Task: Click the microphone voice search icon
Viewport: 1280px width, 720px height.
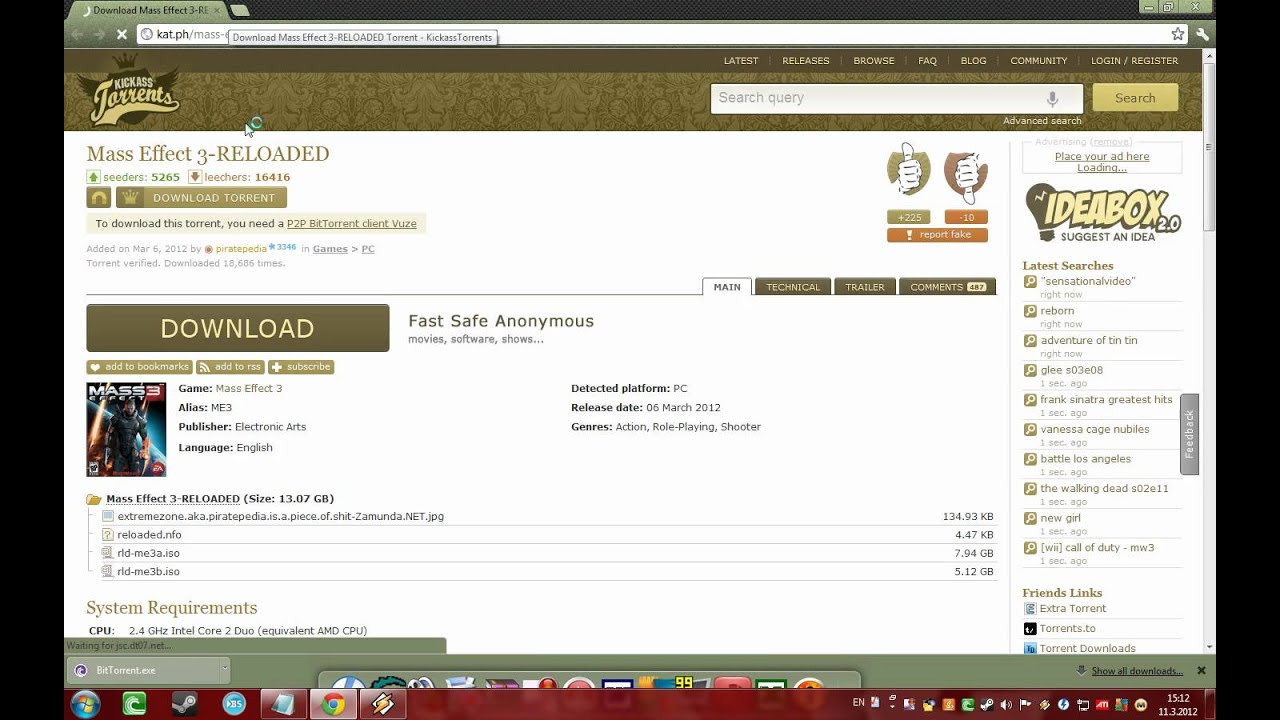Action: 1052,98
